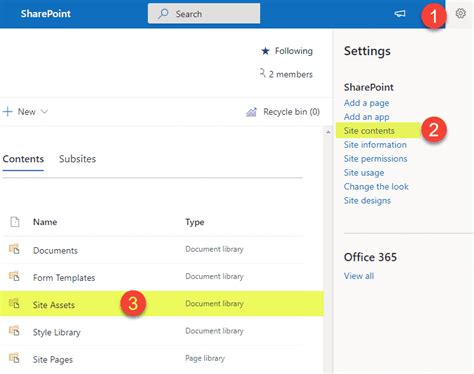Click the New button label
474x374 pixels.
(27, 112)
